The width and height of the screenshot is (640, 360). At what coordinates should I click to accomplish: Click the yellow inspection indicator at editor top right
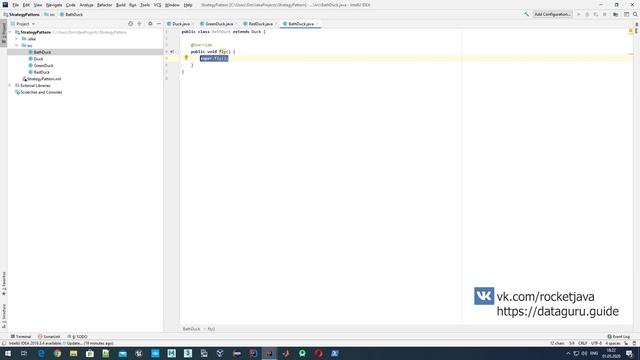631,31
